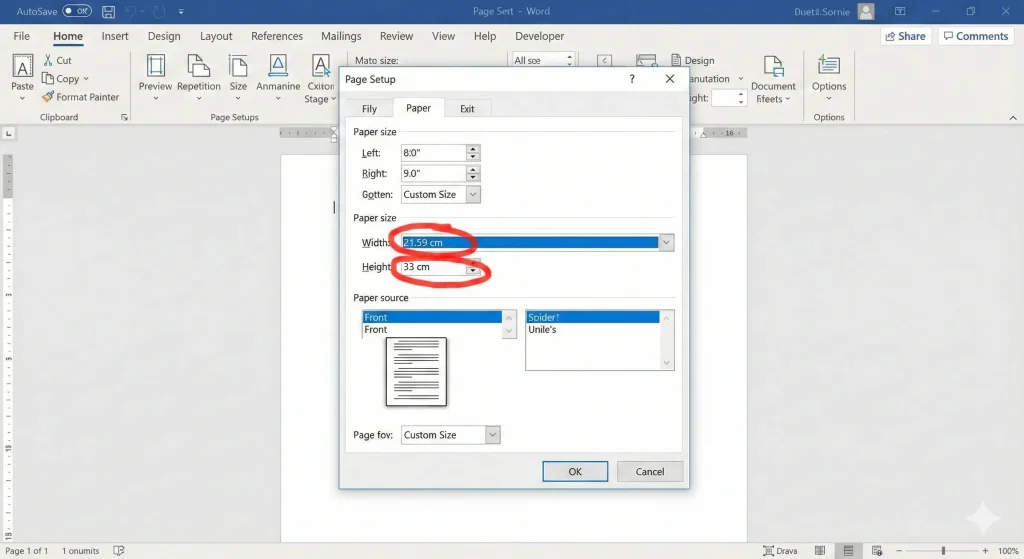Open the File menu
1024x559 pixels.
click(x=22, y=36)
